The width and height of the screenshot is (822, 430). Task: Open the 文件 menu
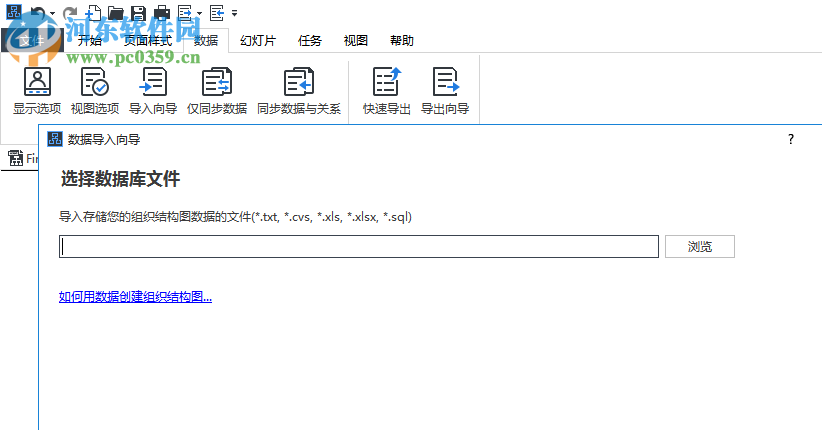pos(31,40)
